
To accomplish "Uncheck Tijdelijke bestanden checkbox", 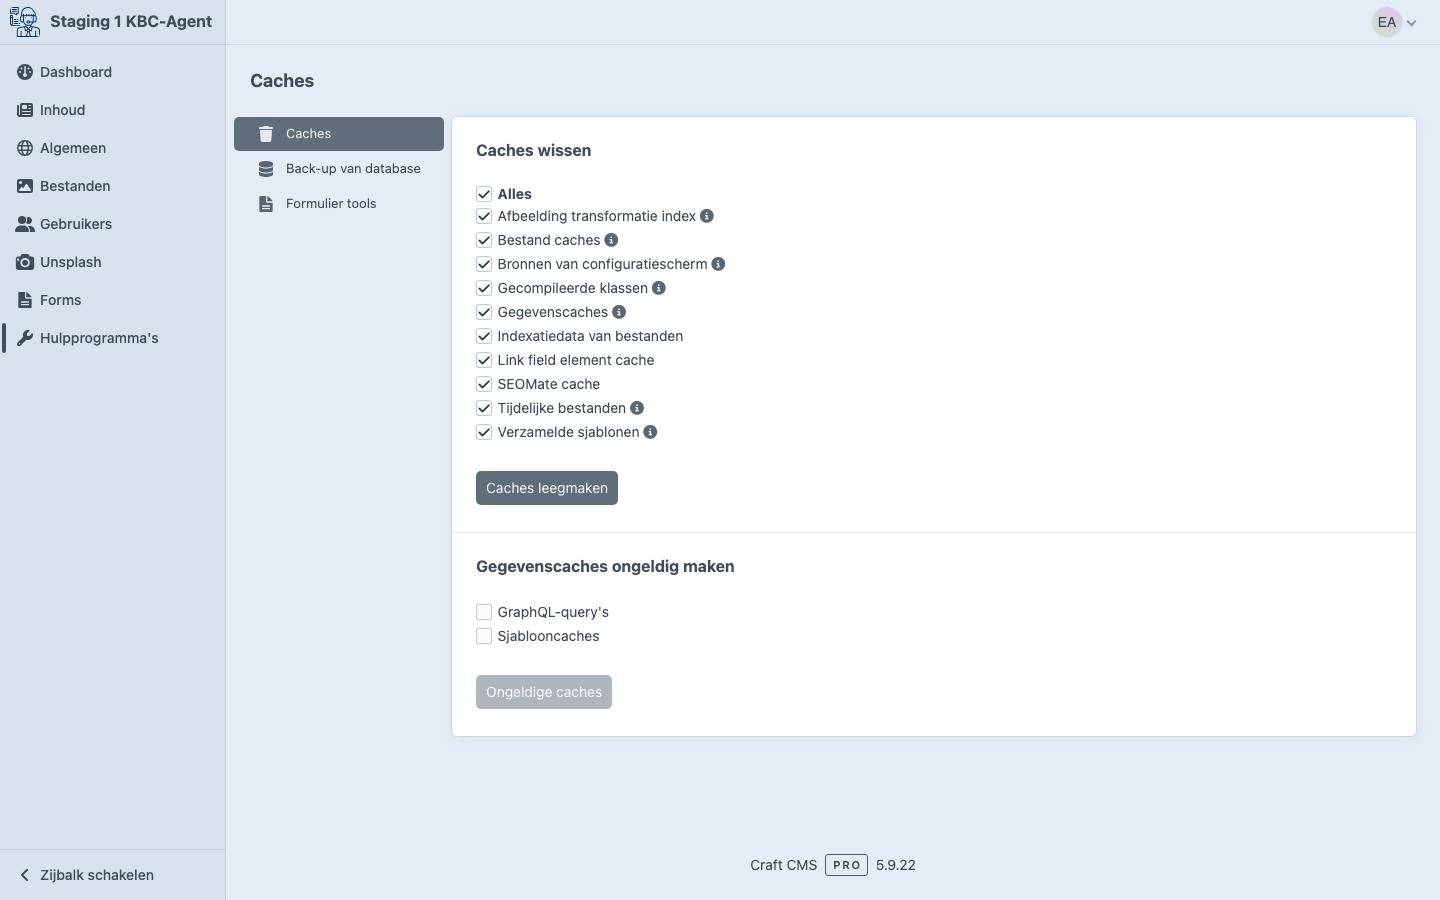I will coord(484,408).
